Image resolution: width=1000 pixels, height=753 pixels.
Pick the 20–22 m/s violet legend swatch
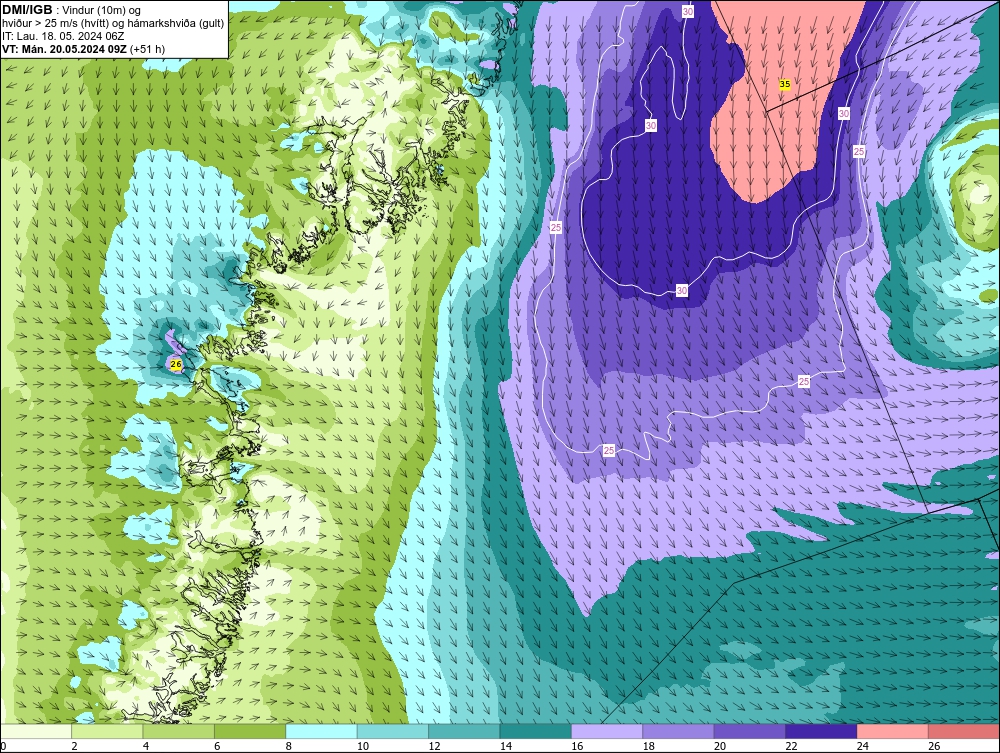[x=750, y=731]
